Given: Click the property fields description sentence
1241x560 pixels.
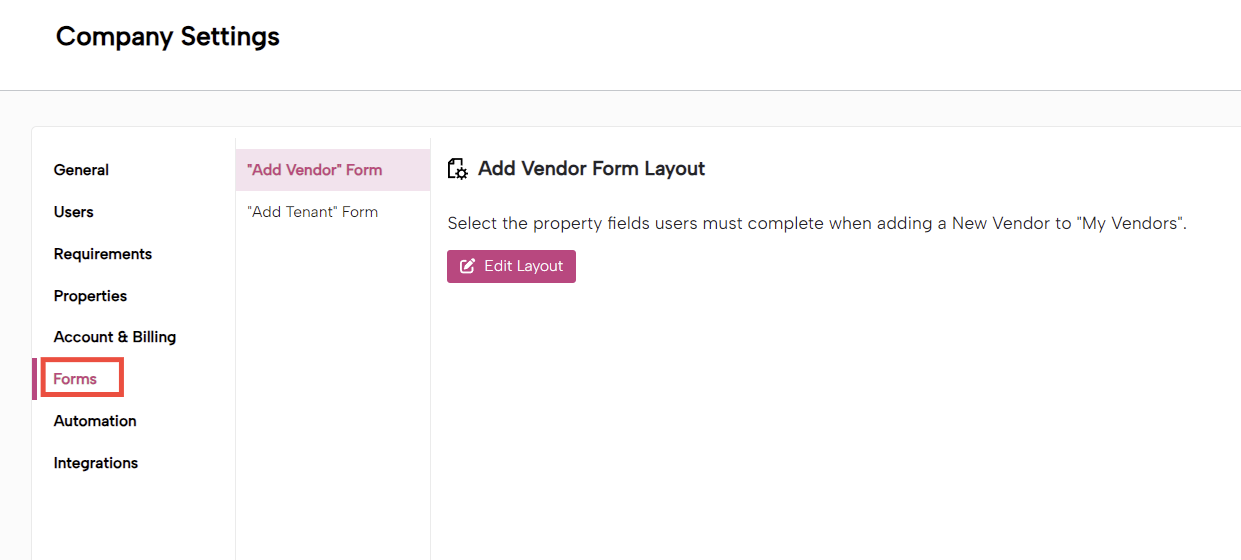Looking at the screenshot, I should click(817, 223).
